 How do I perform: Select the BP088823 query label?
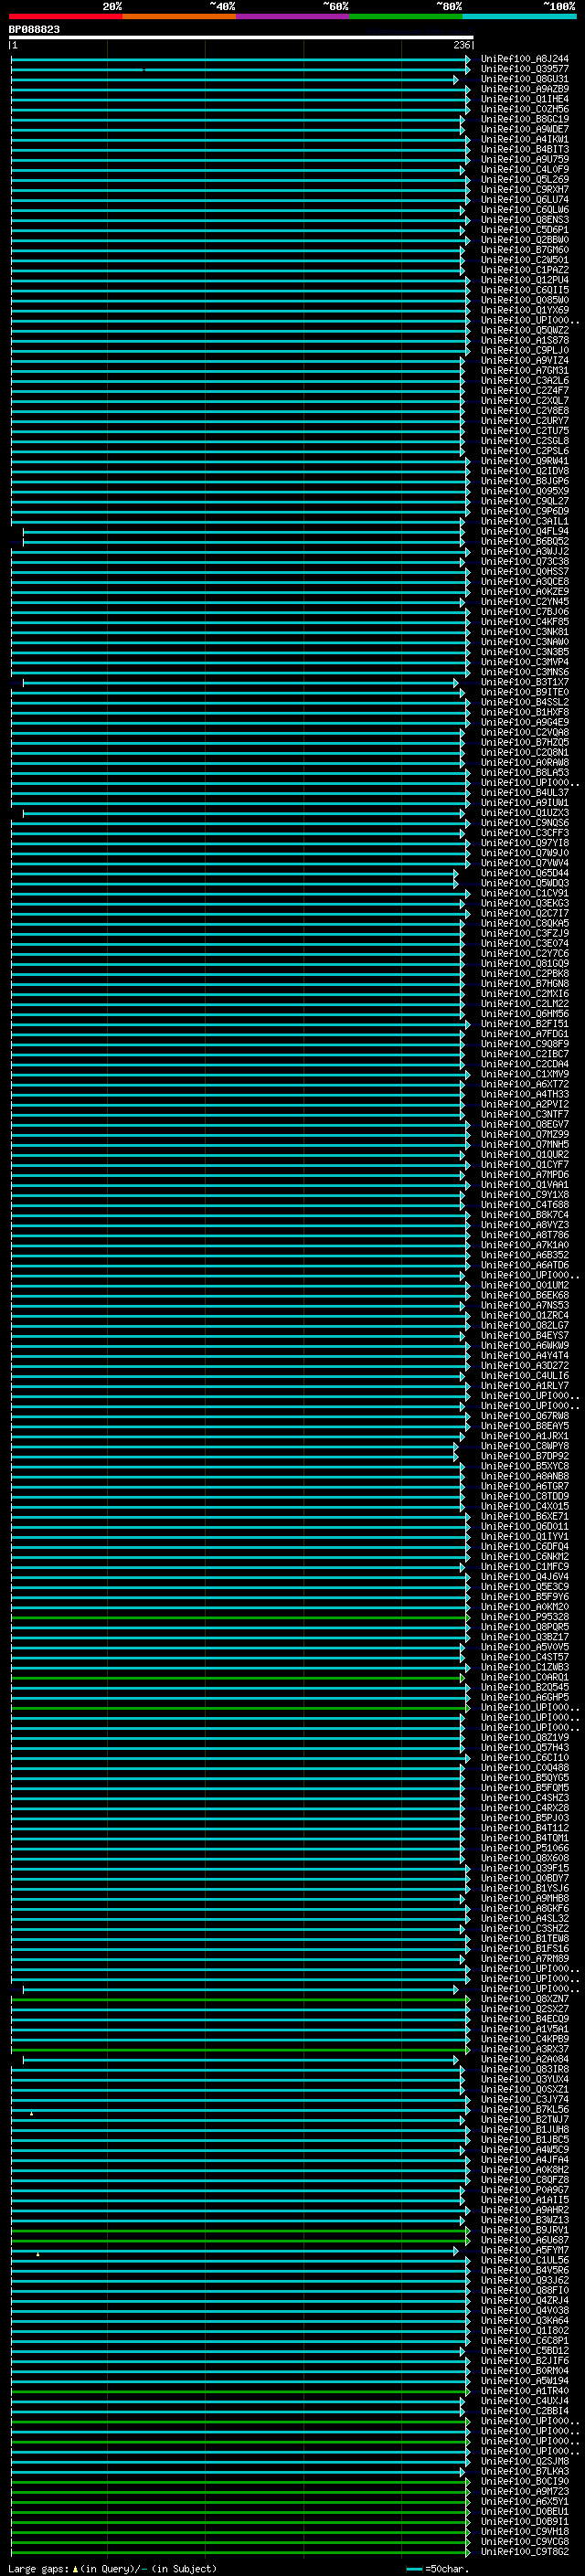(34, 30)
